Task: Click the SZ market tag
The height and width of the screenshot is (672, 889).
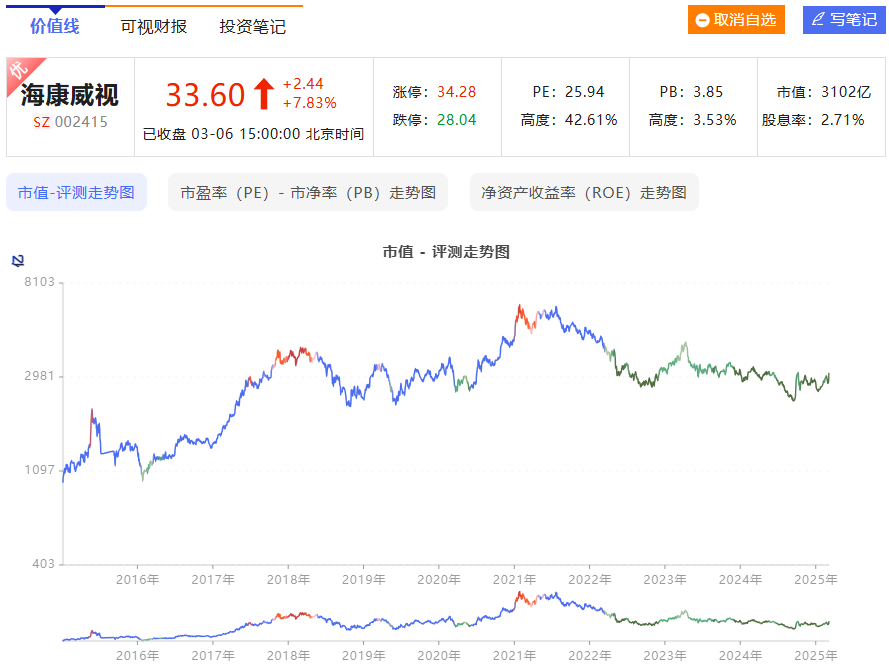Action: tap(43, 122)
